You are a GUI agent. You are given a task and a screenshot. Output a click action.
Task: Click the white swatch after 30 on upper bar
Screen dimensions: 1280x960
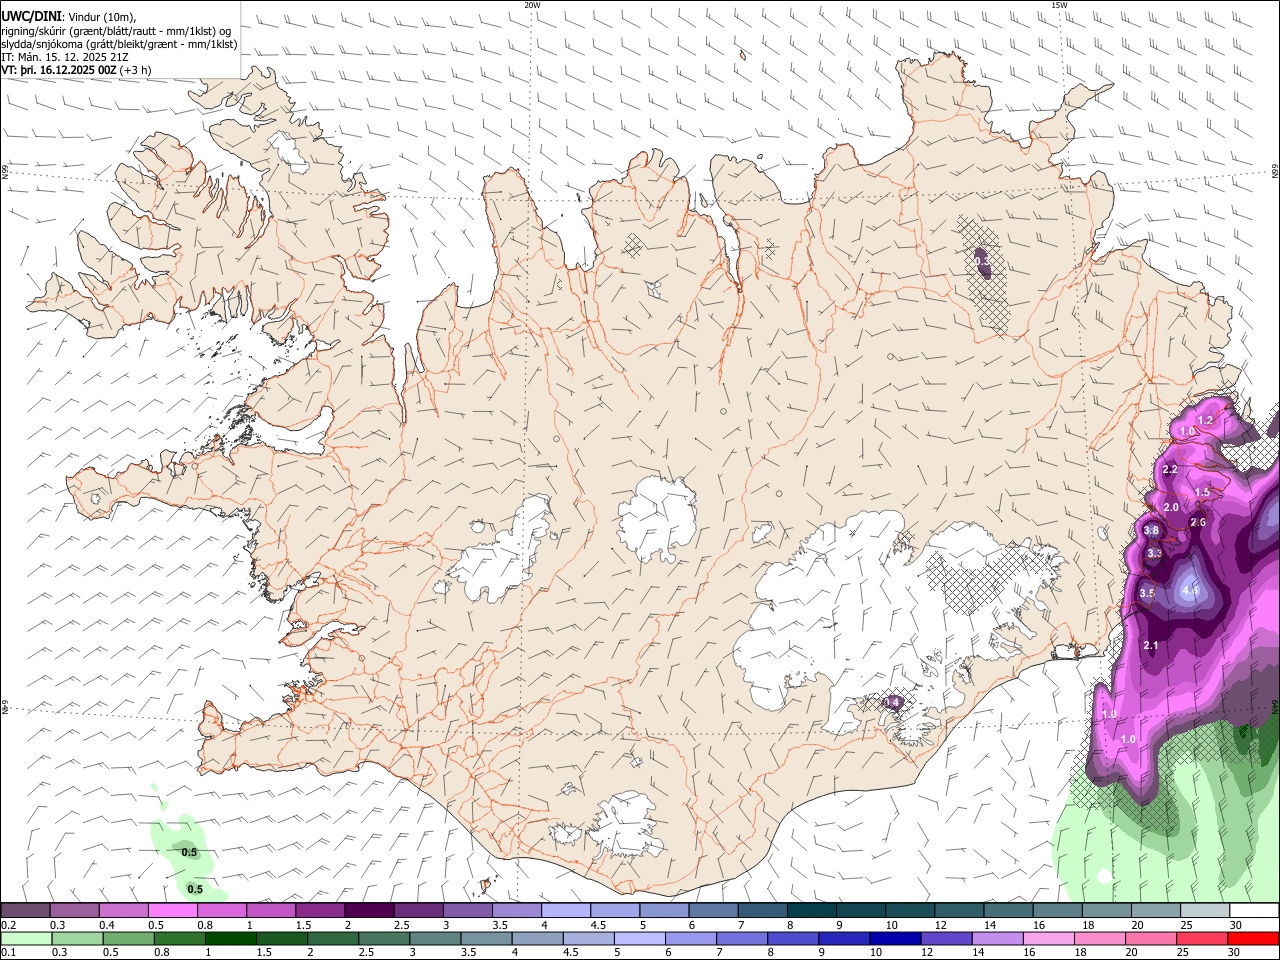(x=1254, y=911)
